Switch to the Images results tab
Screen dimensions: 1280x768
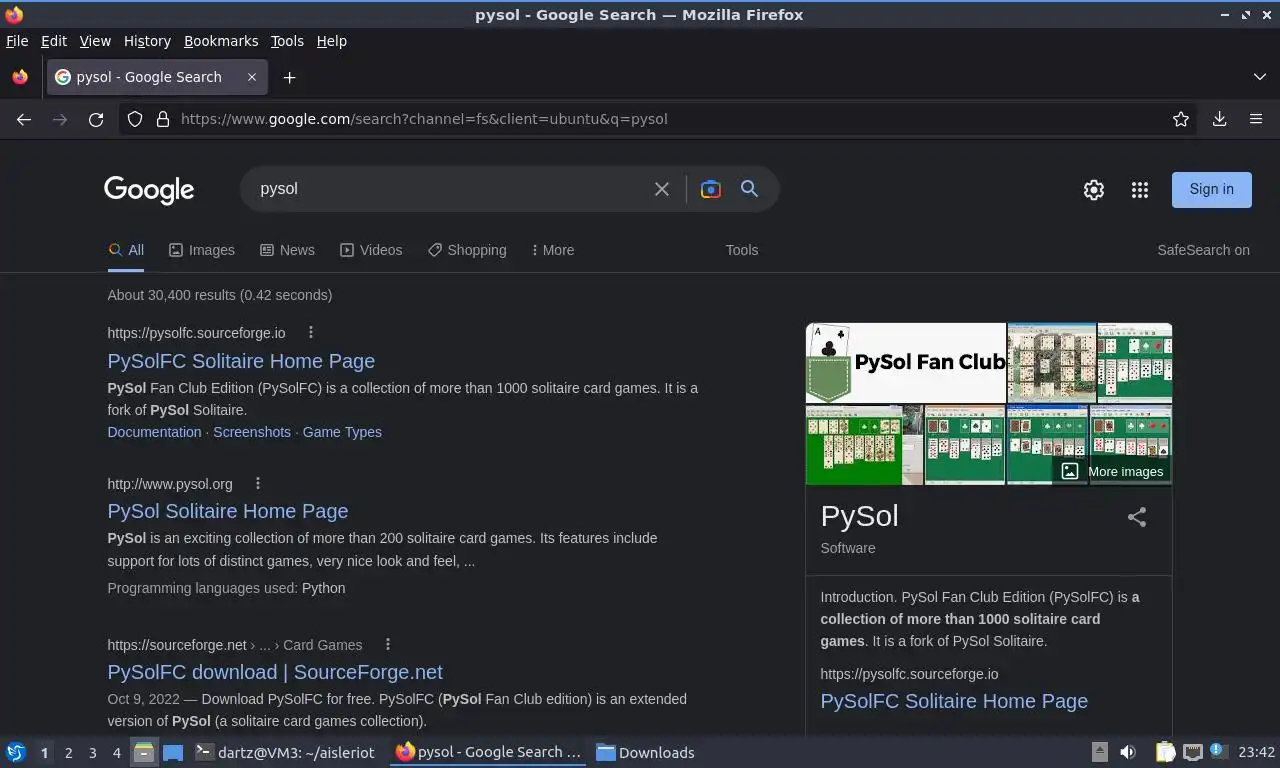coord(202,250)
